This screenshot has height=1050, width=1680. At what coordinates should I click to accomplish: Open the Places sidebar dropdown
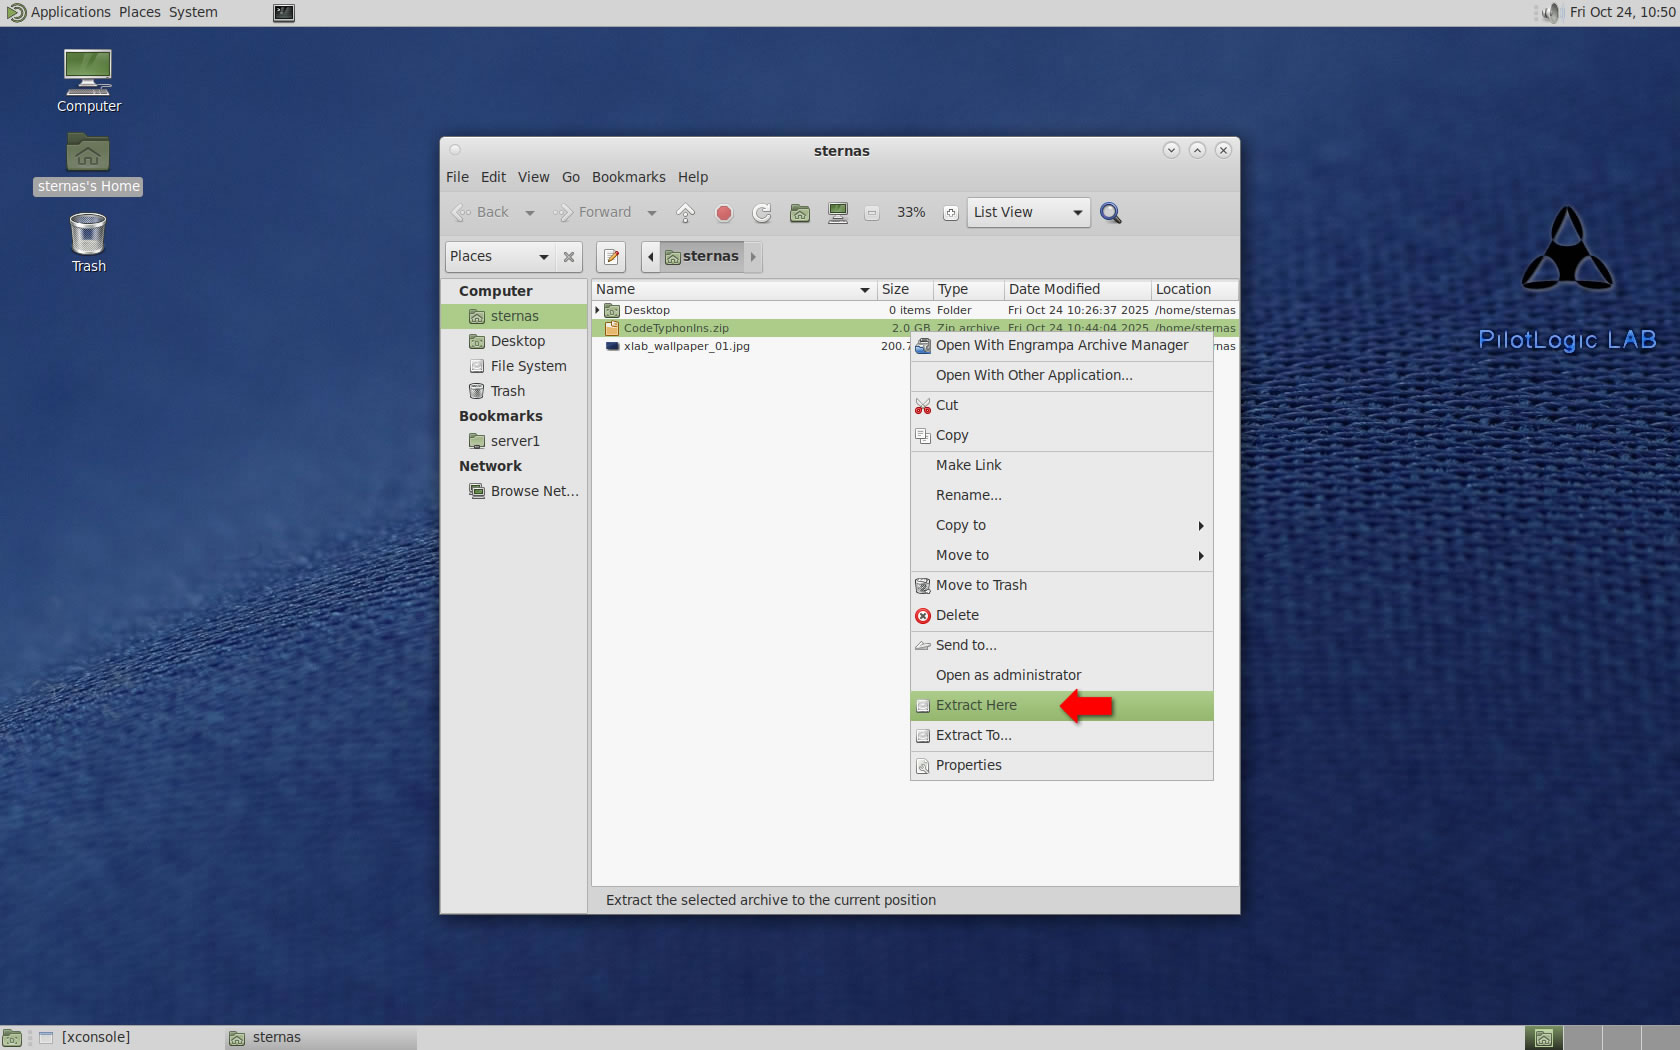click(x=499, y=257)
